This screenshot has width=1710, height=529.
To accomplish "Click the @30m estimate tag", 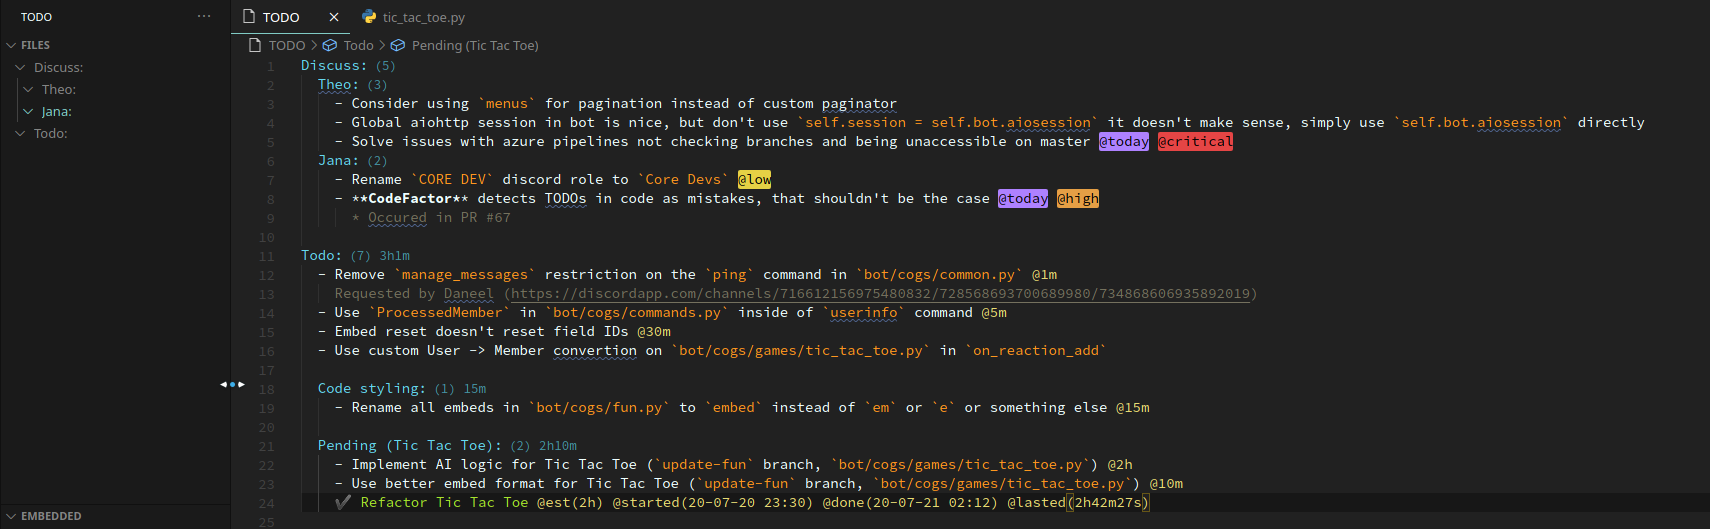I will point(654,332).
